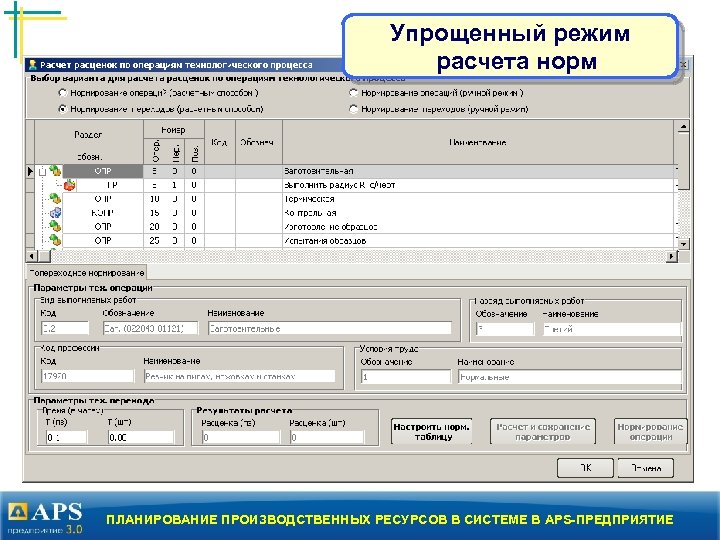The height and width of the screenshot is (540, 720).
Task: Click the Отмена button
Action: [x=646, y=468]
